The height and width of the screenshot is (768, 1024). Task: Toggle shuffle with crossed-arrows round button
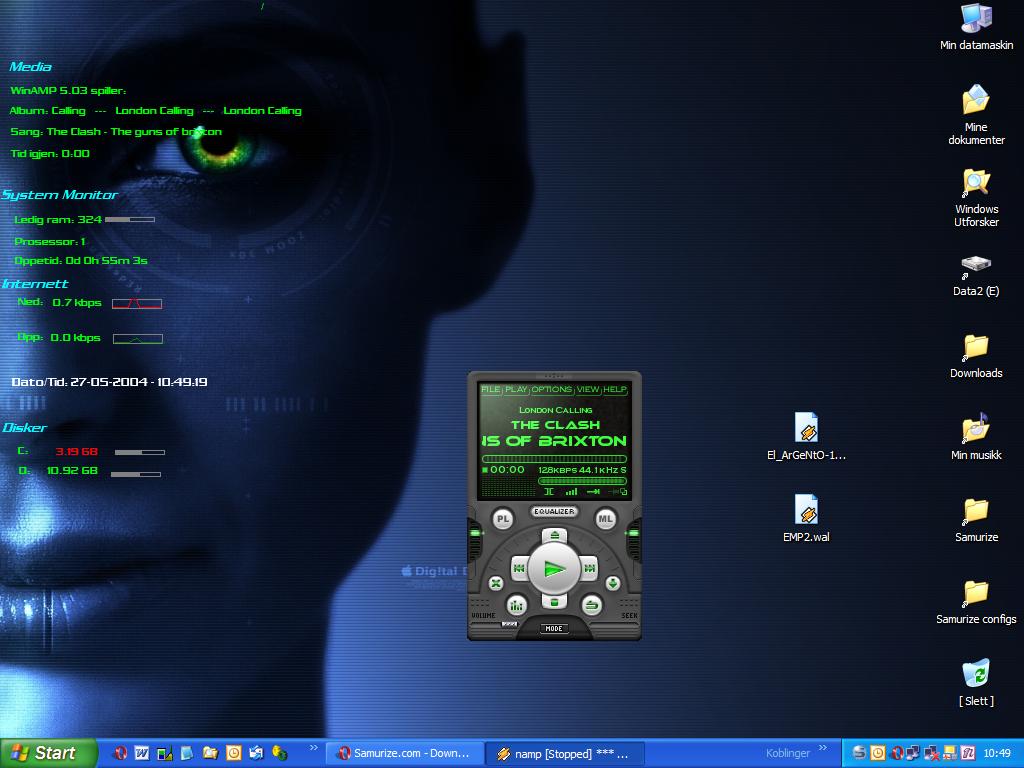coord(496,583)
